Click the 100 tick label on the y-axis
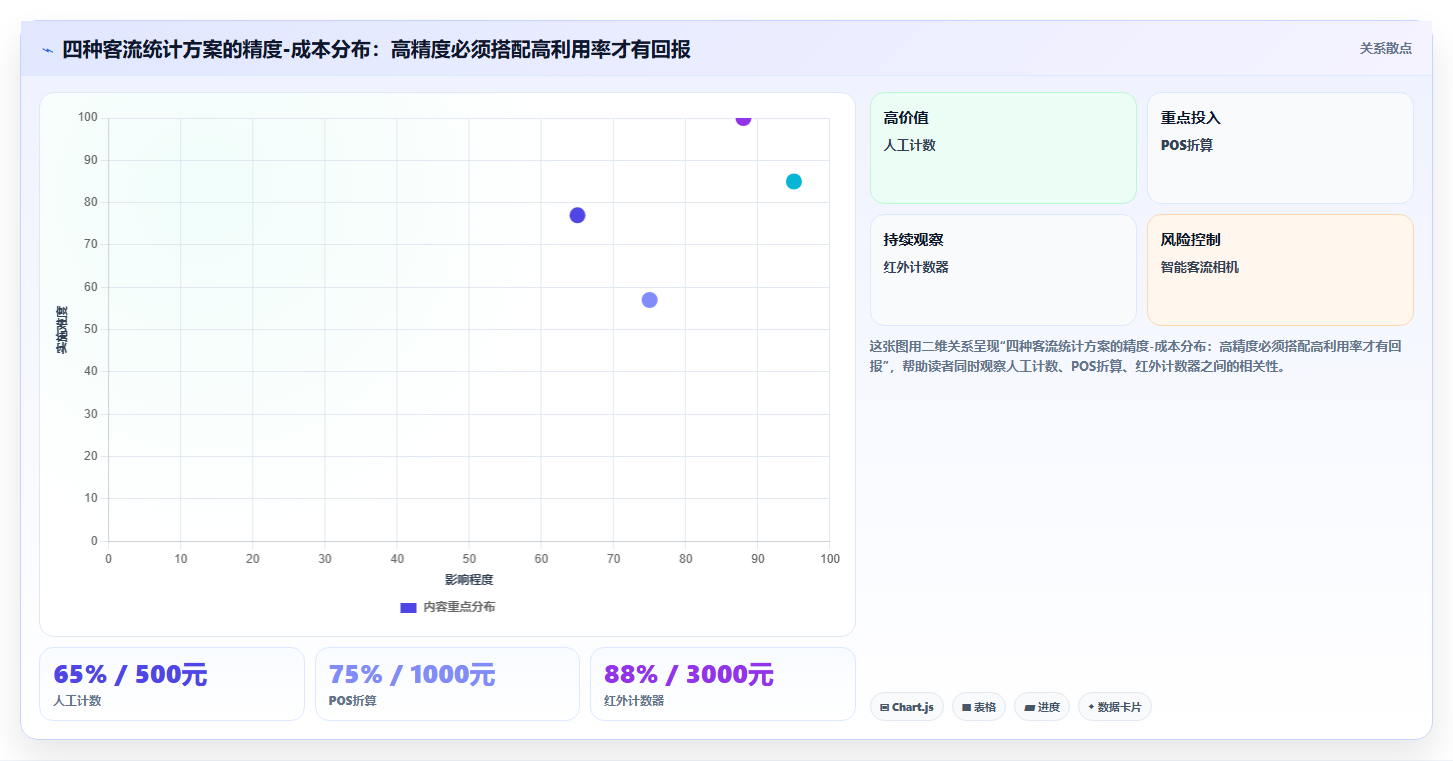This screenshot has height=761, width=1453. pos(88,118)
